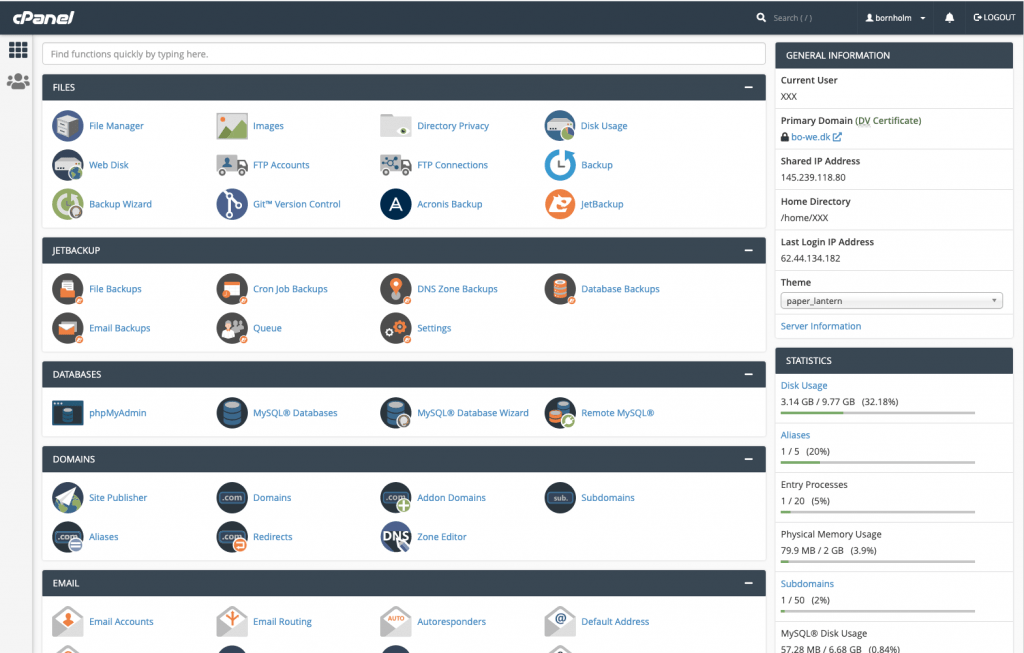
Task: Start the MySQL Database Wizard
Action: click(473, 412)
